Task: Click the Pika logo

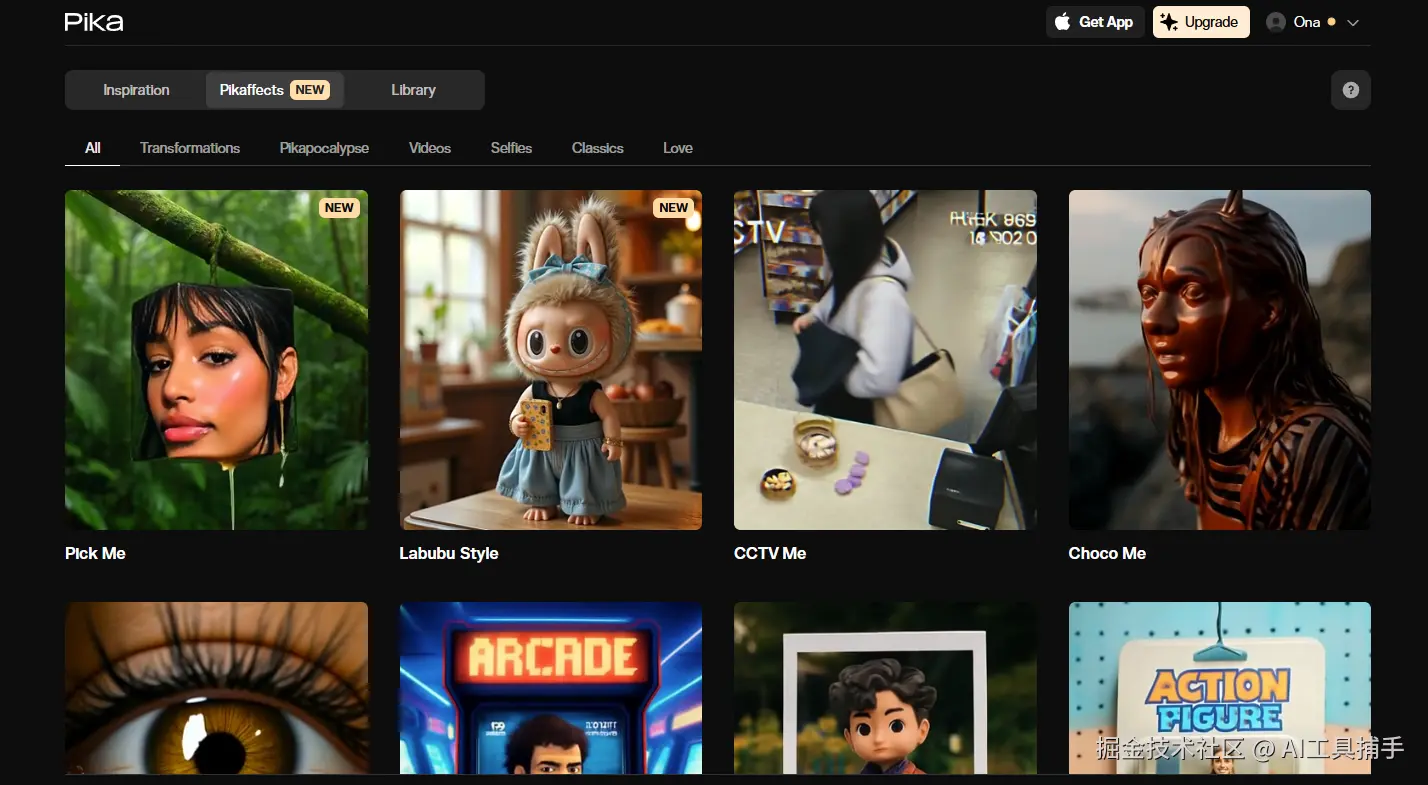Action: point(94,22)
